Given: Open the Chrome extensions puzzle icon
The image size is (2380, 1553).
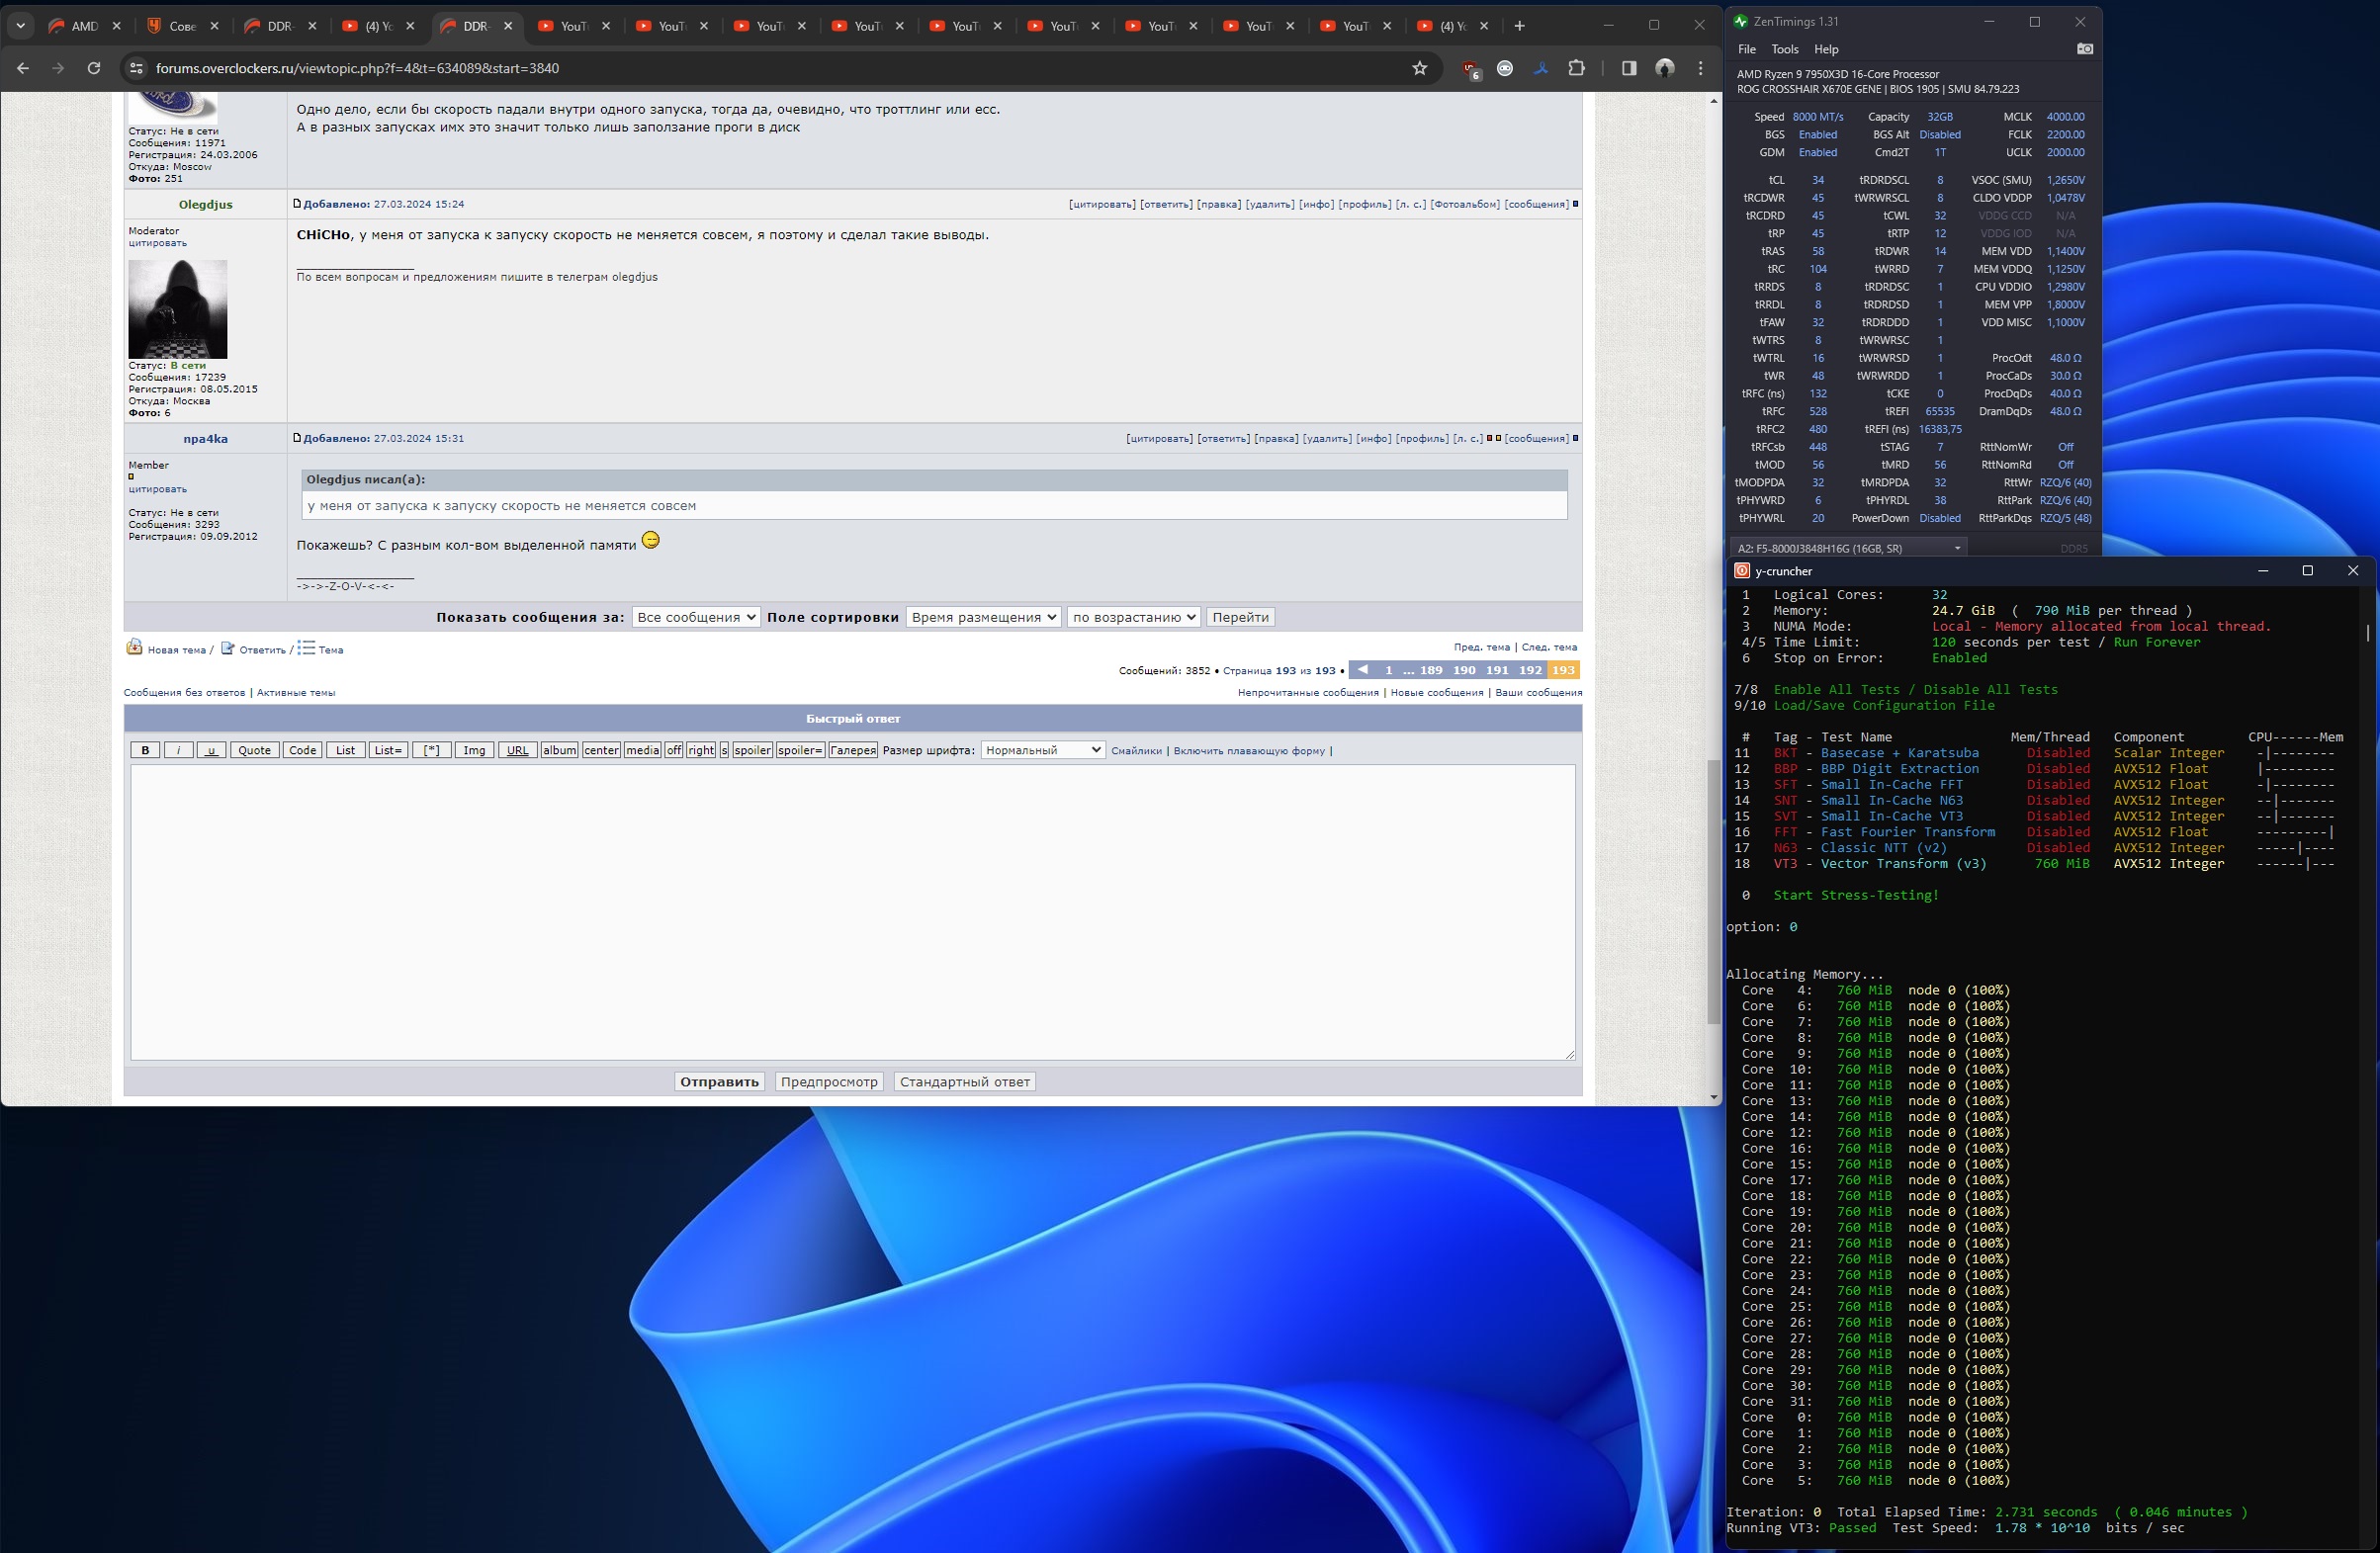Looking at the screenshot, I should pyautogui.click(x=1576, y=68).
